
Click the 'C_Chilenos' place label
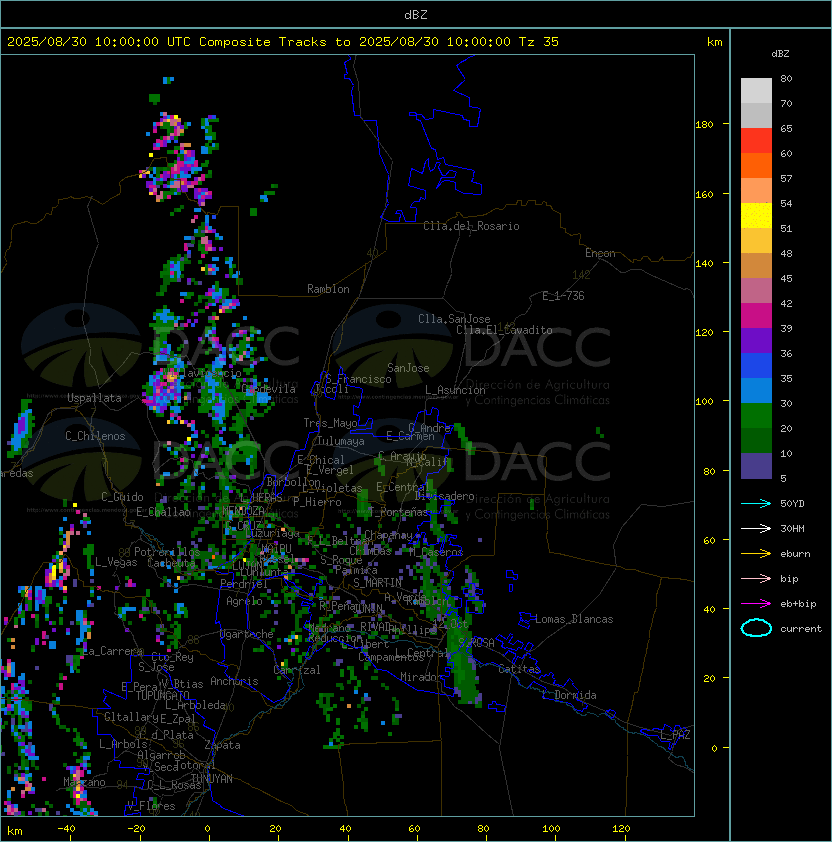pyautogui.click(x=95, y=436)
